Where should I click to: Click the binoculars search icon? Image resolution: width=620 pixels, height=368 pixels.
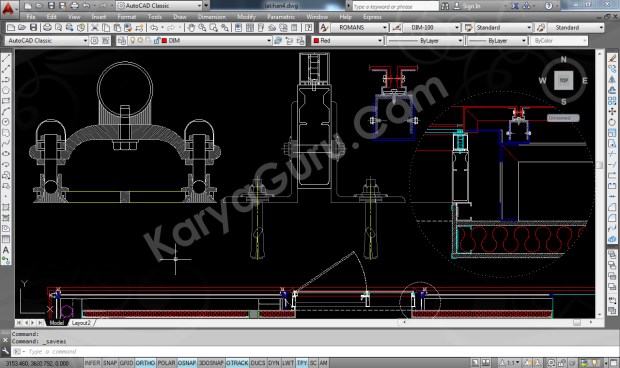coord(445,6)
